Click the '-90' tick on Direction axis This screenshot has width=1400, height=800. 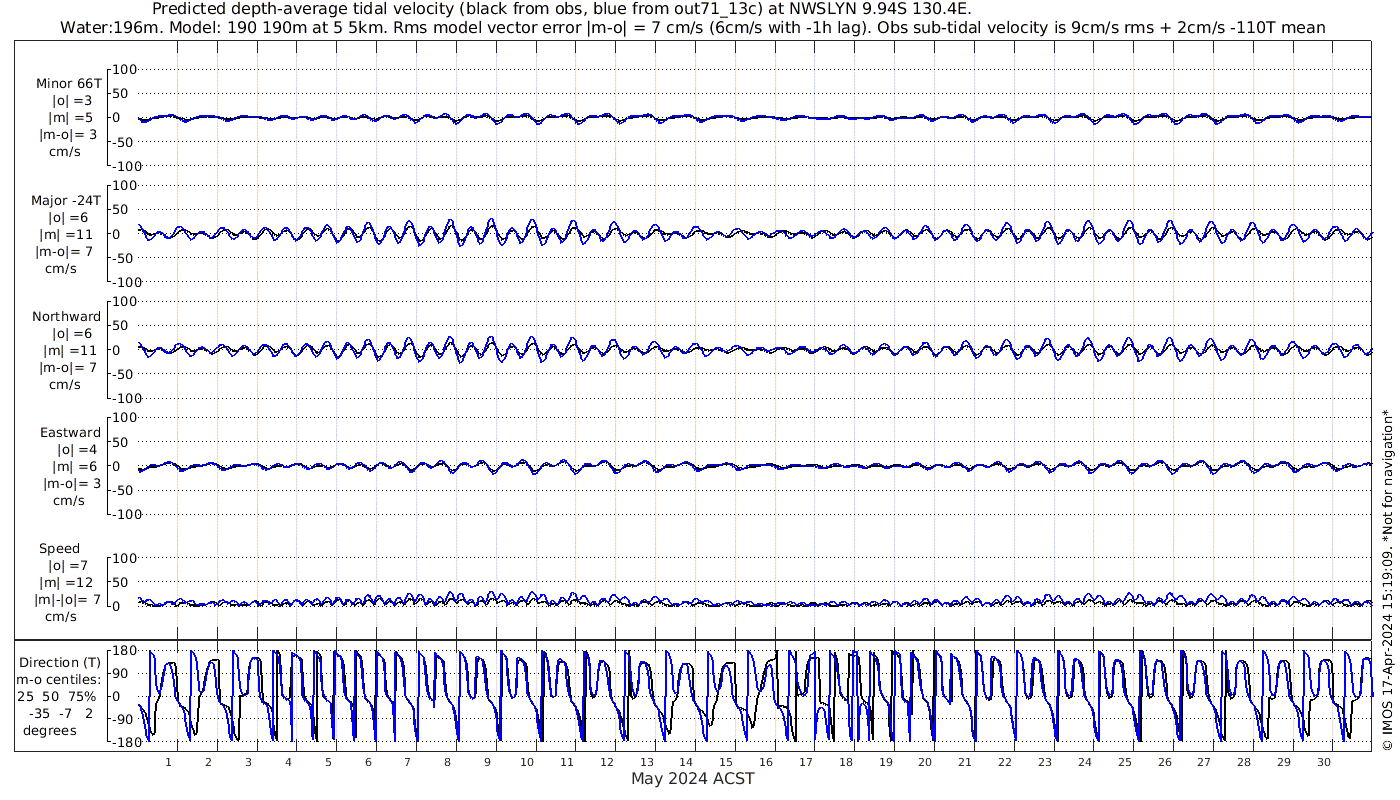(x=124, y=719)
